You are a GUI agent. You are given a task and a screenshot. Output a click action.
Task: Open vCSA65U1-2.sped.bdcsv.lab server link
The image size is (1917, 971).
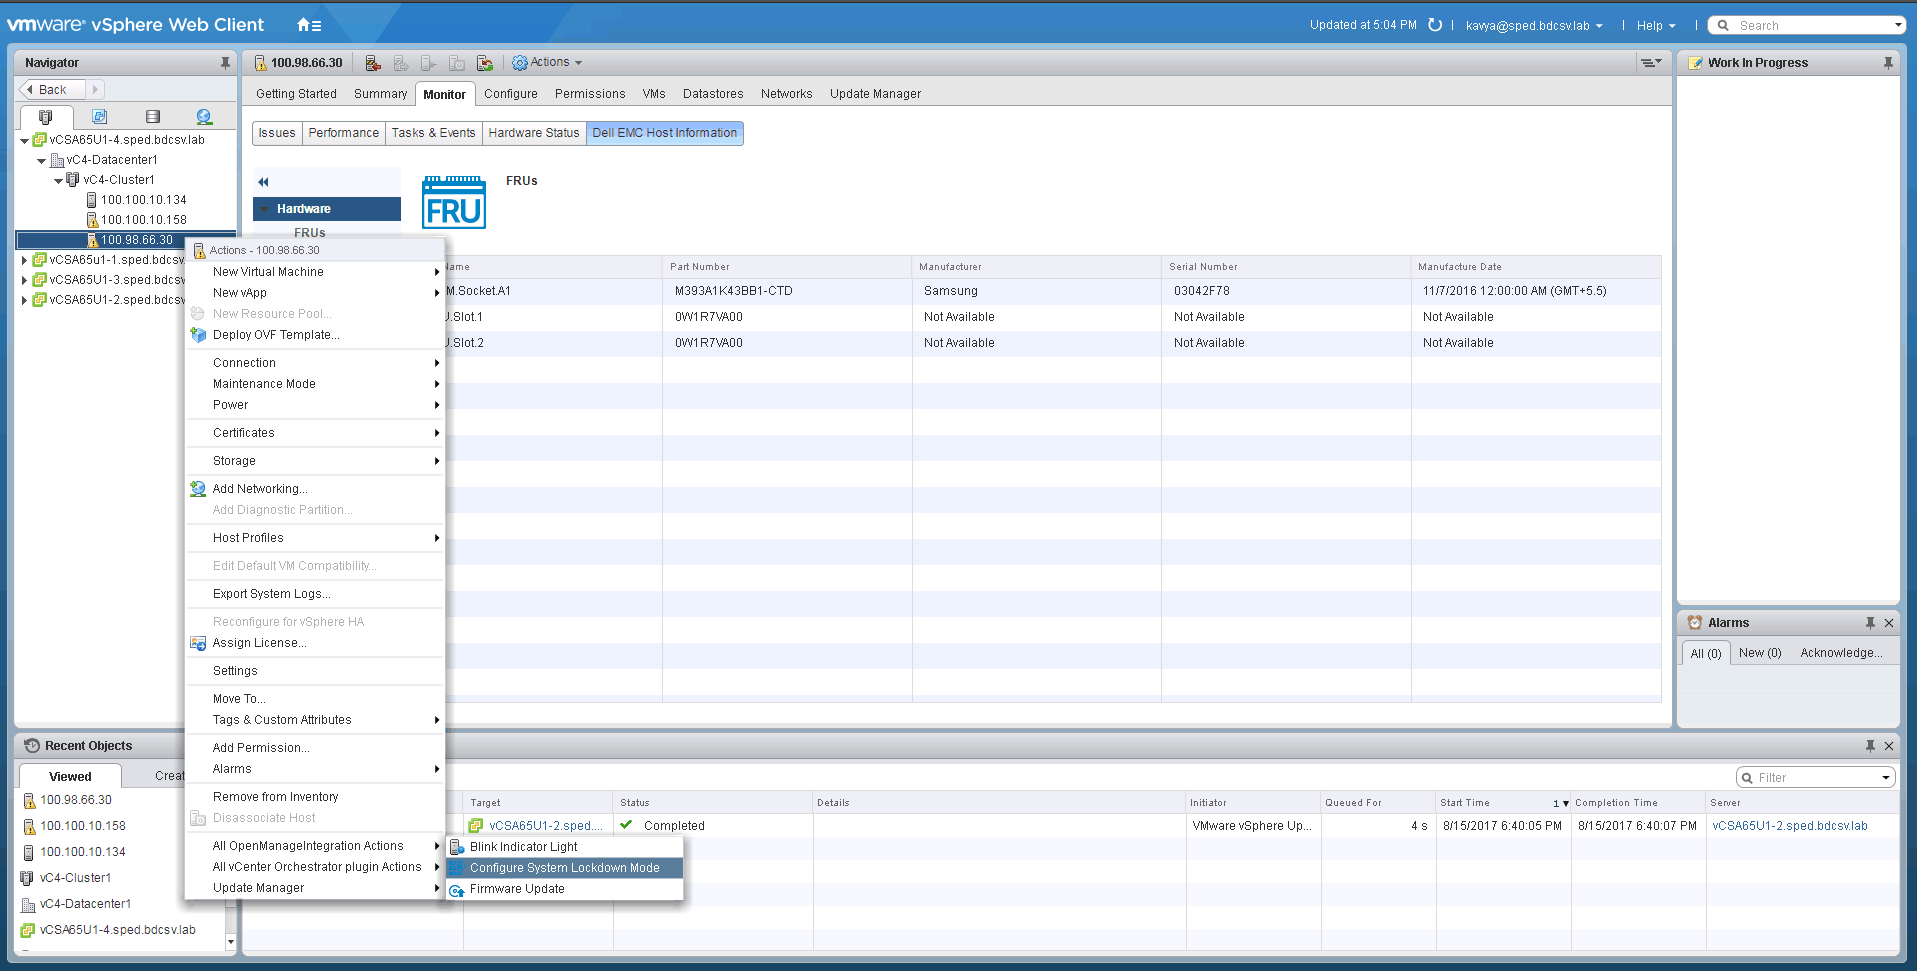pos(1789,826)
